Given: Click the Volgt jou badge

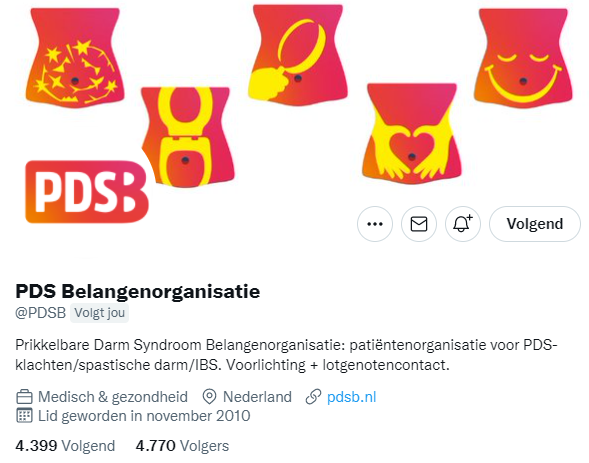Looking at the screenshot, I should [99, 313].
